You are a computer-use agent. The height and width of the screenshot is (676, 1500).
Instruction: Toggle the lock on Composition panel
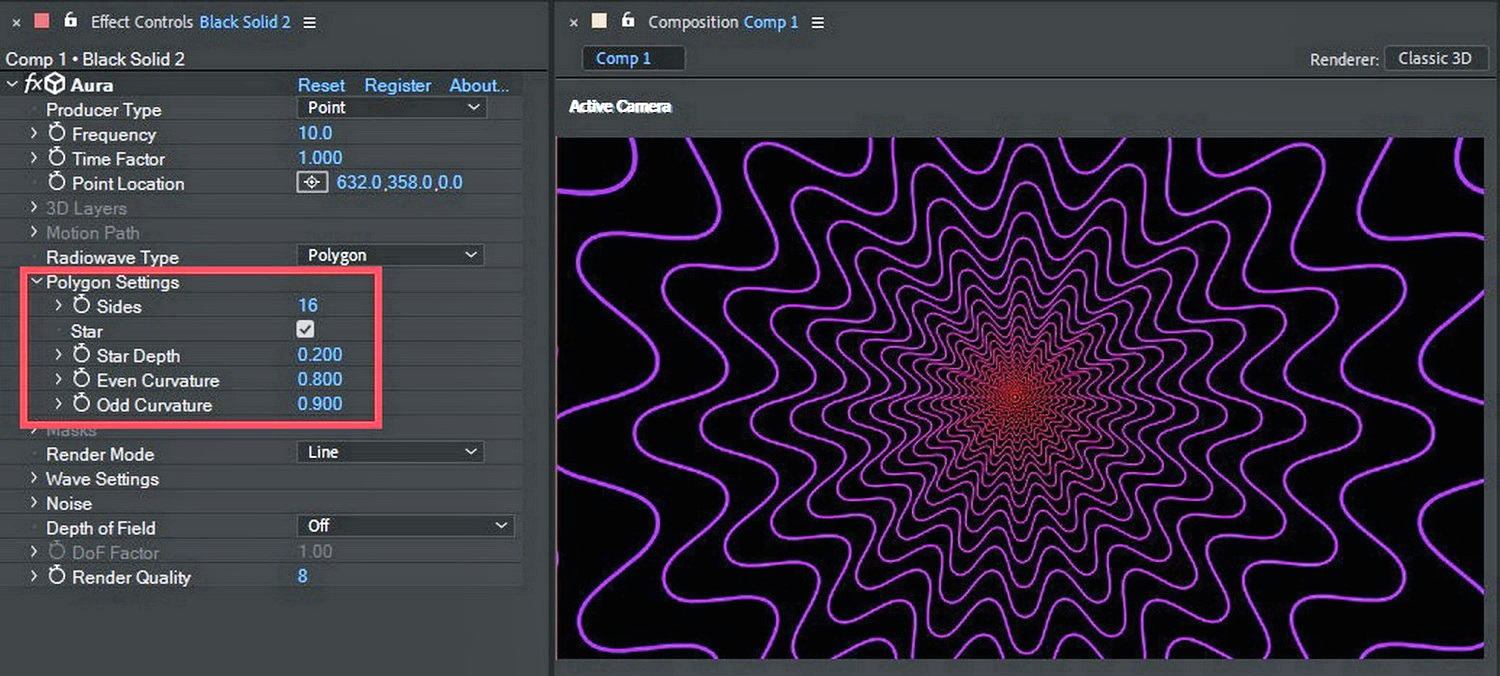(x=627, y=20)
